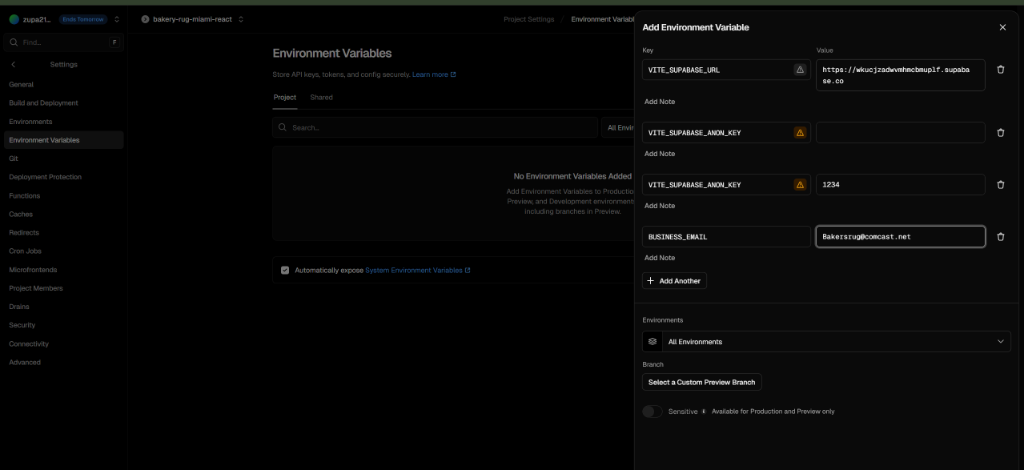
Task: Open Build and Deployment settings
Action: tap(43, 103)
